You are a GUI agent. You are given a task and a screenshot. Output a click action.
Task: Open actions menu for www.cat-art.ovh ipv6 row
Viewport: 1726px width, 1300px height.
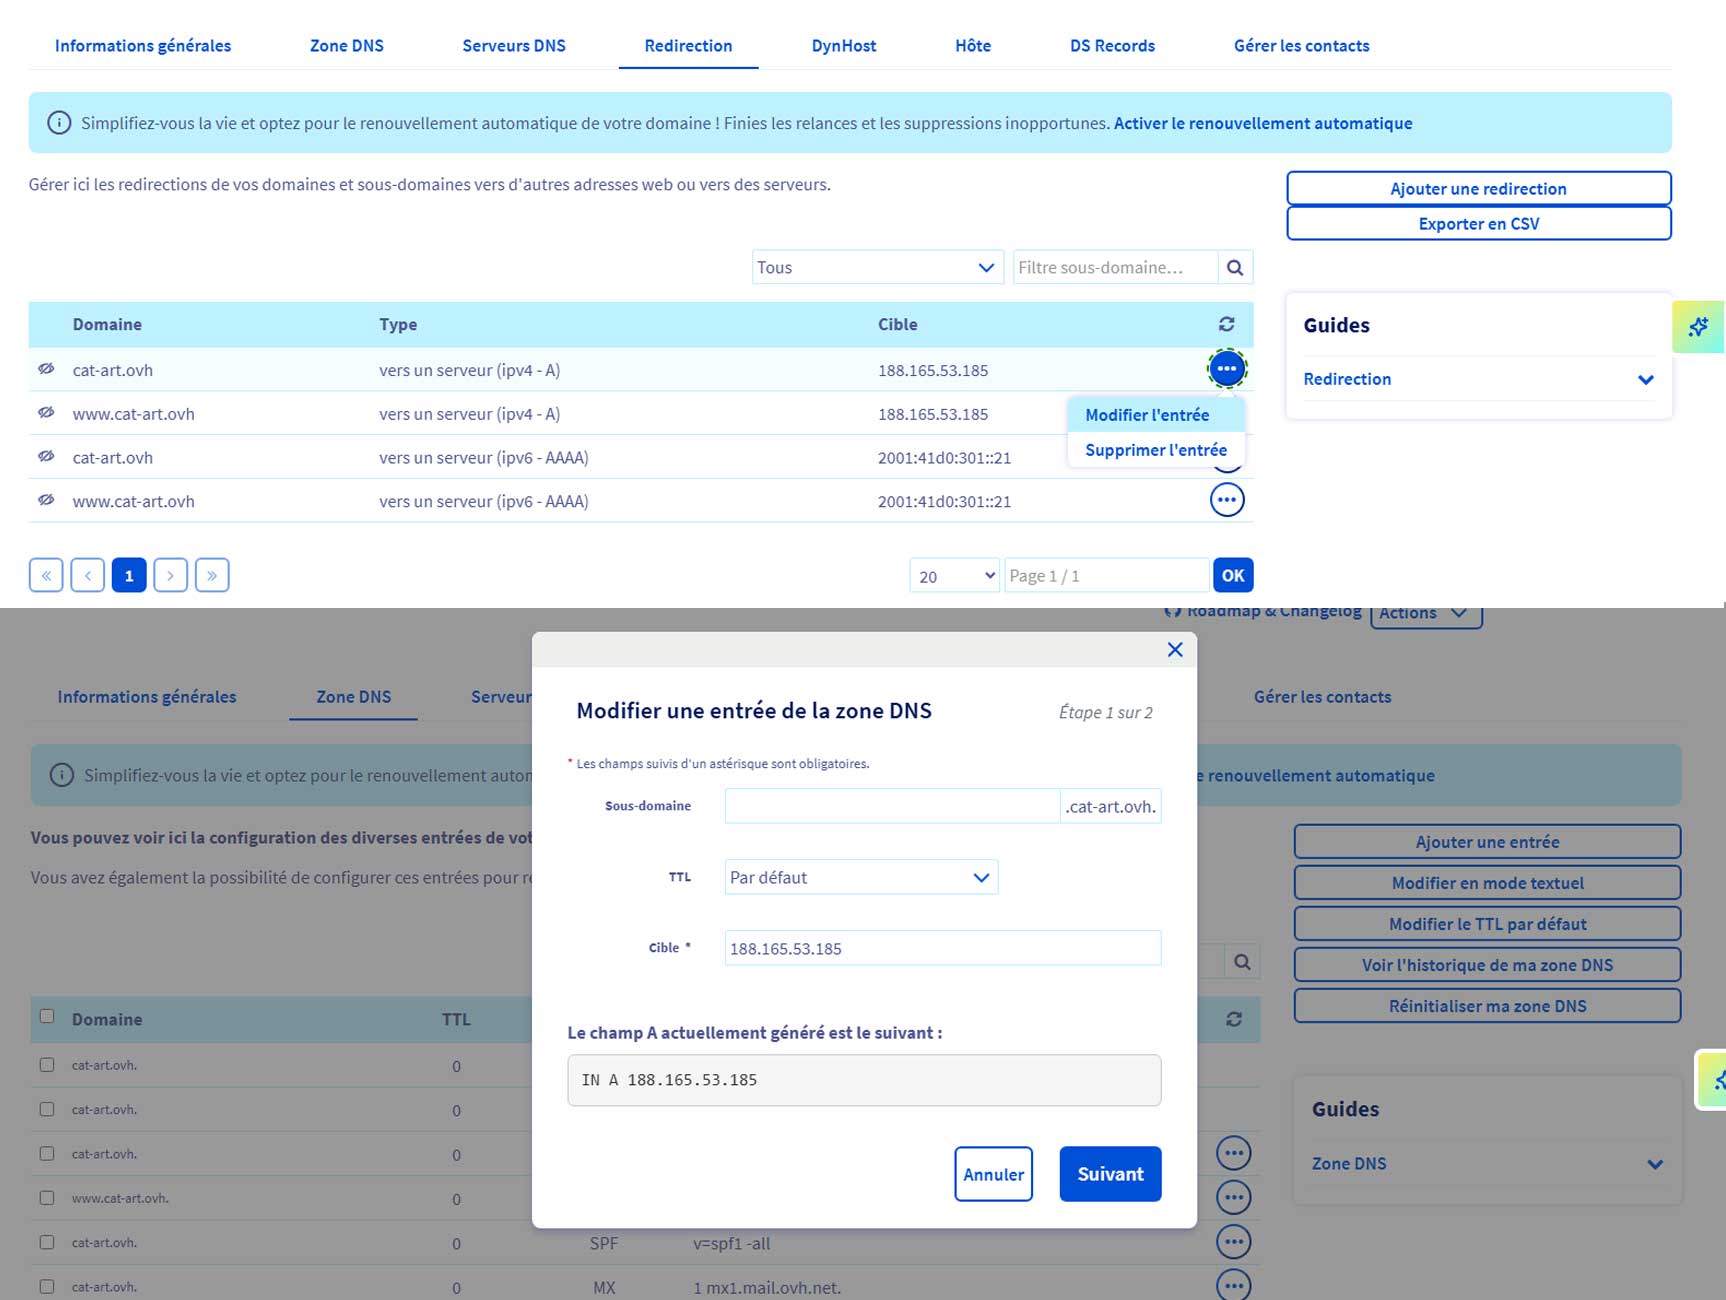point(1227,500)
